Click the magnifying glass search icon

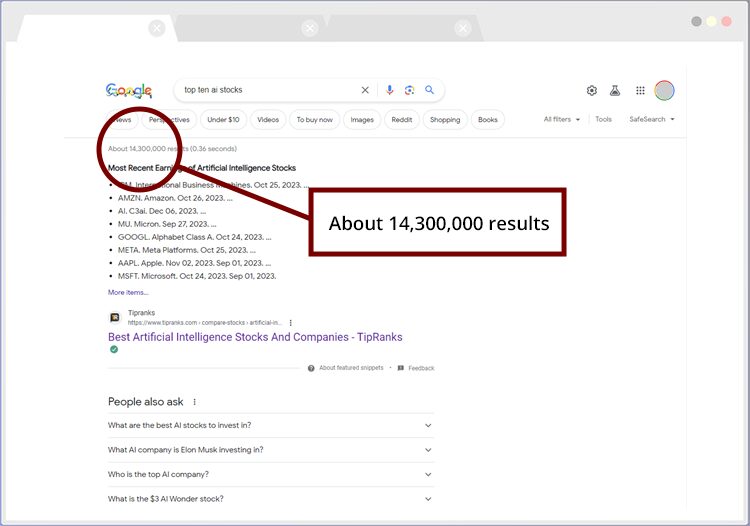pos(430,90)
